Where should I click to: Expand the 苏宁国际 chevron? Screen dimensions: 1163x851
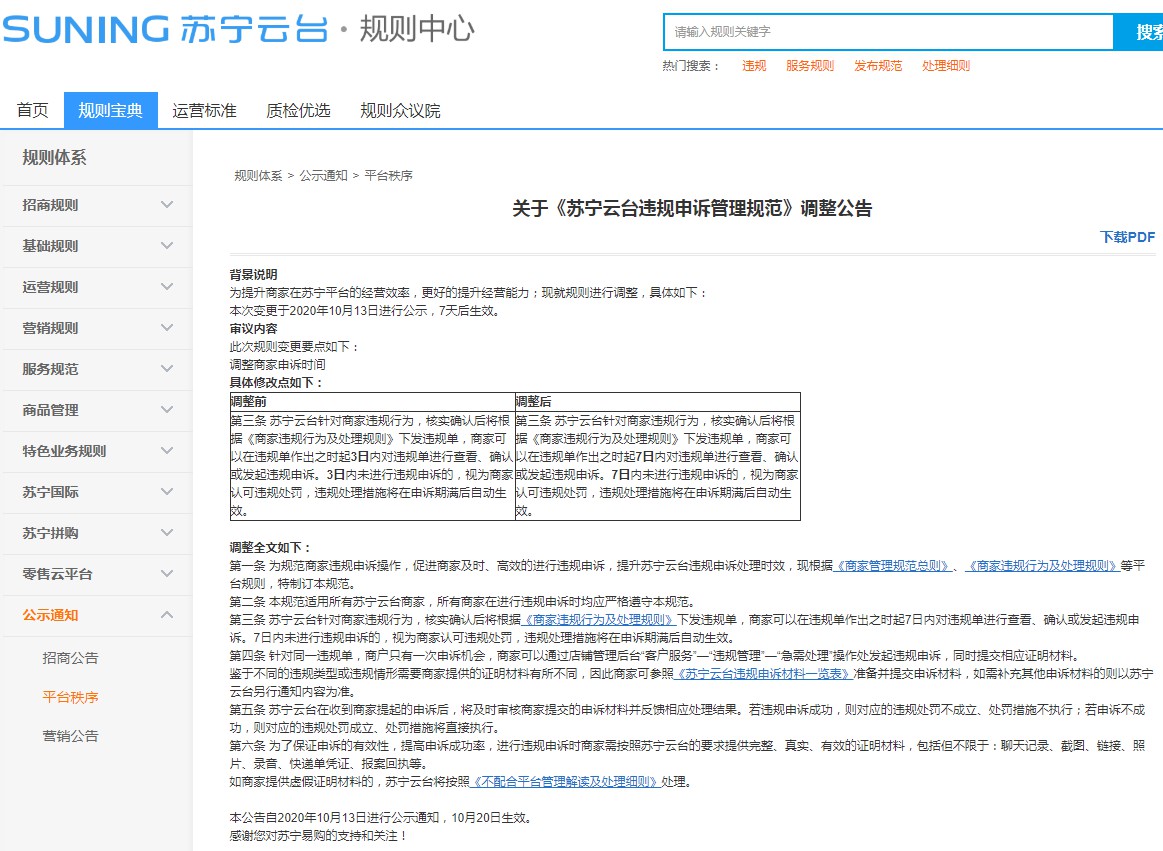tap(167, 491)
